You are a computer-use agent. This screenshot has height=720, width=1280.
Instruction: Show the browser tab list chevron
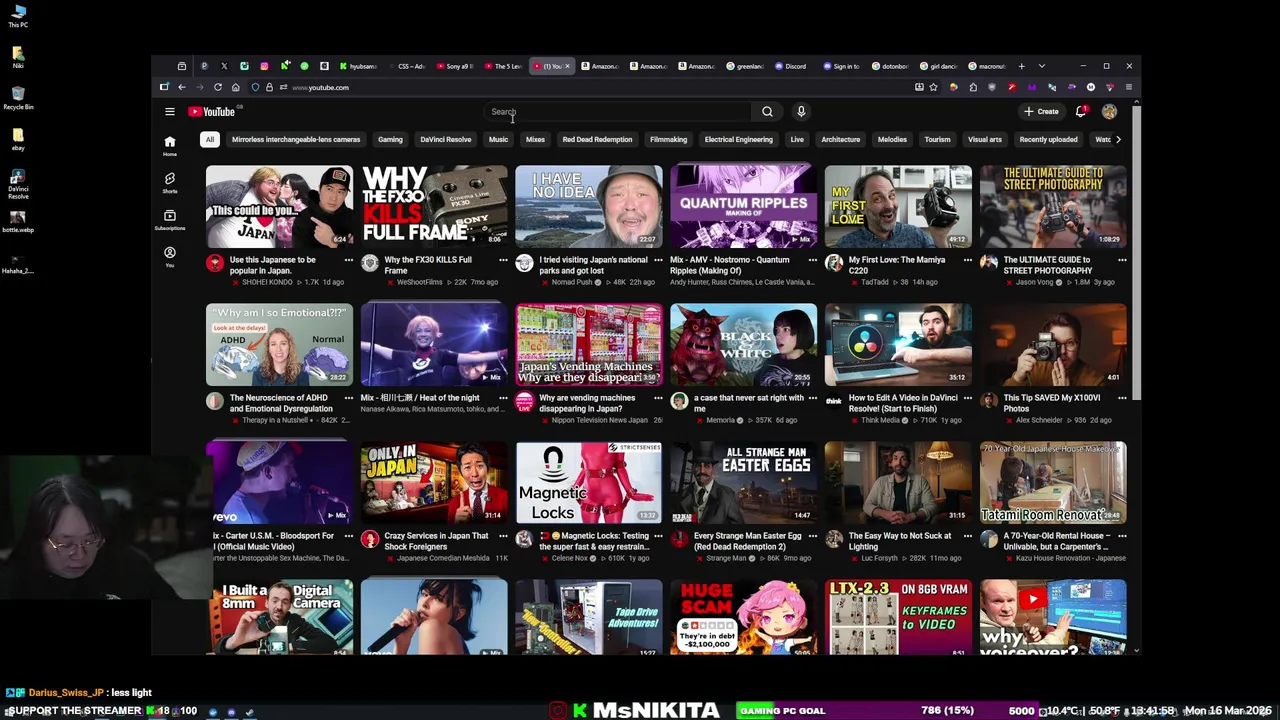click(x=1041, y=66)
